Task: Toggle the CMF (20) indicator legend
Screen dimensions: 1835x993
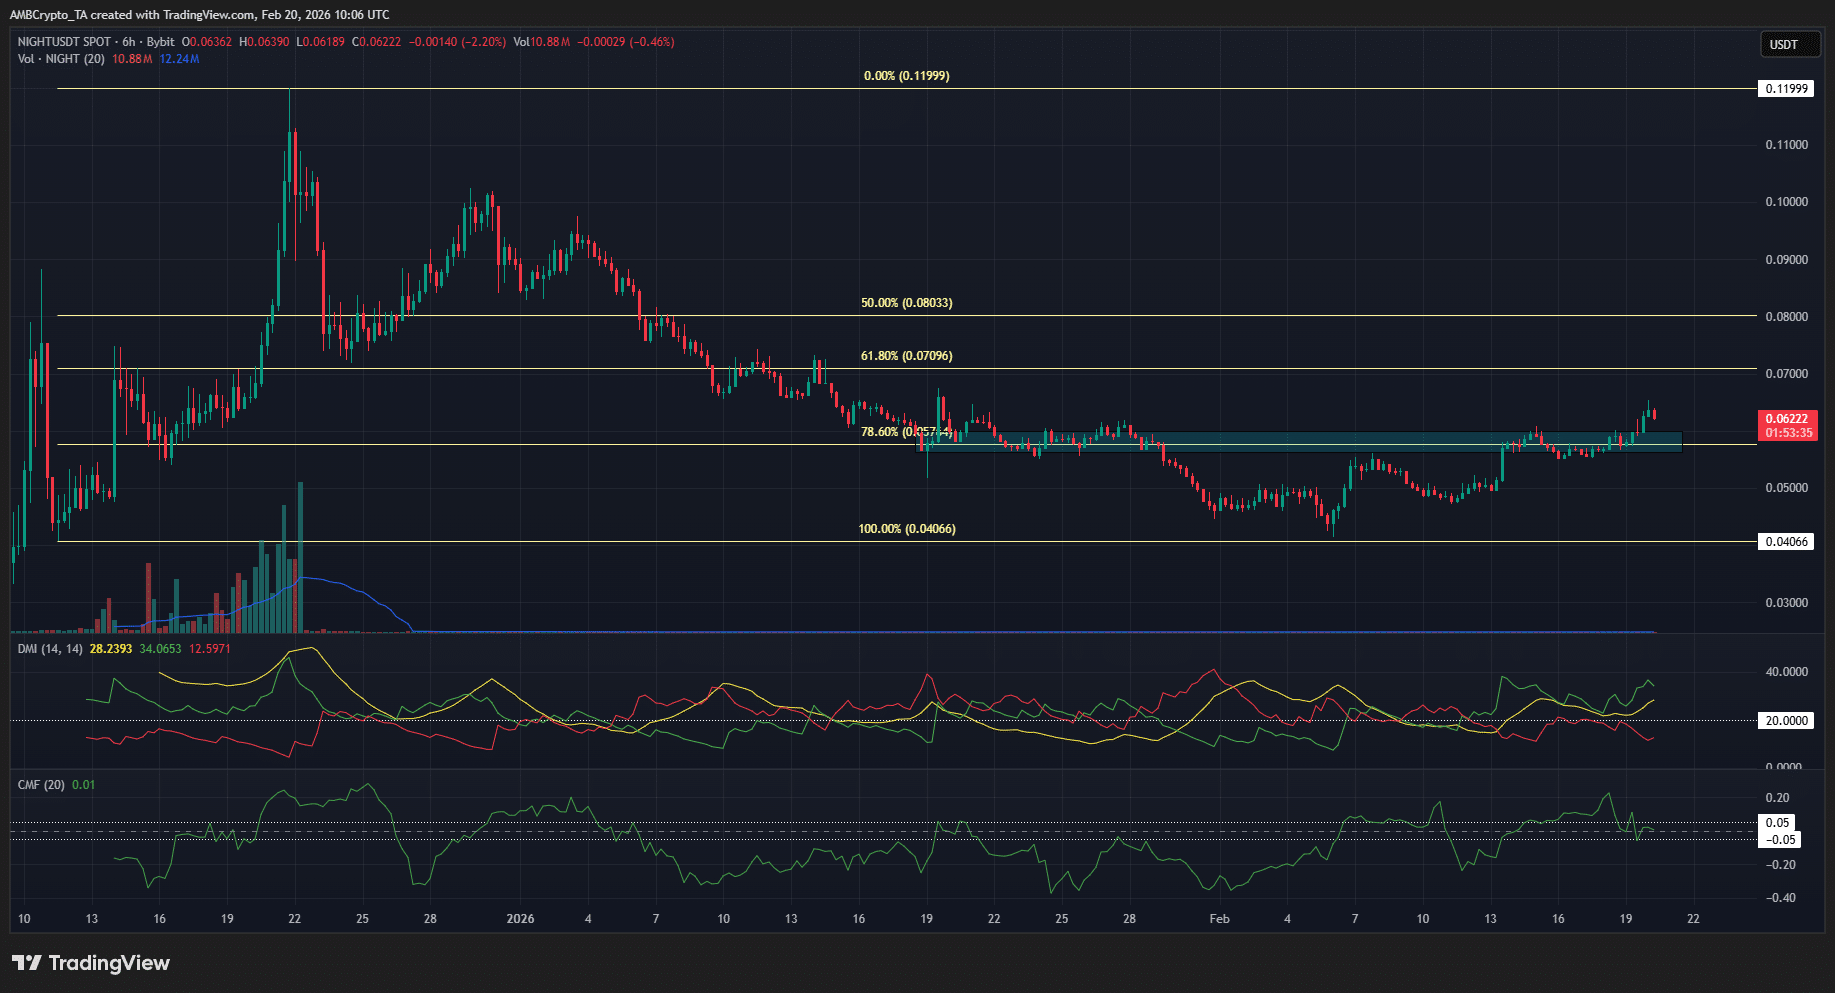Action: (41, 784)
